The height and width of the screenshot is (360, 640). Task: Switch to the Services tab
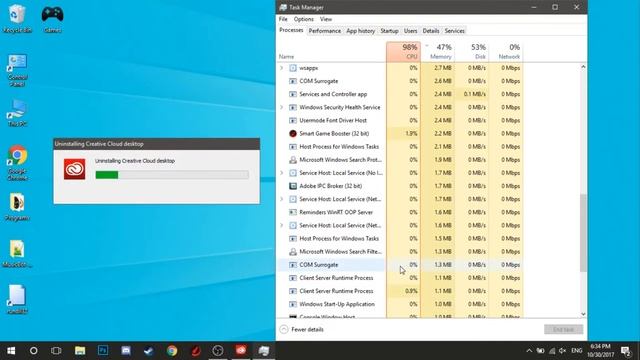pyautogui.click(x=454, y=31)
